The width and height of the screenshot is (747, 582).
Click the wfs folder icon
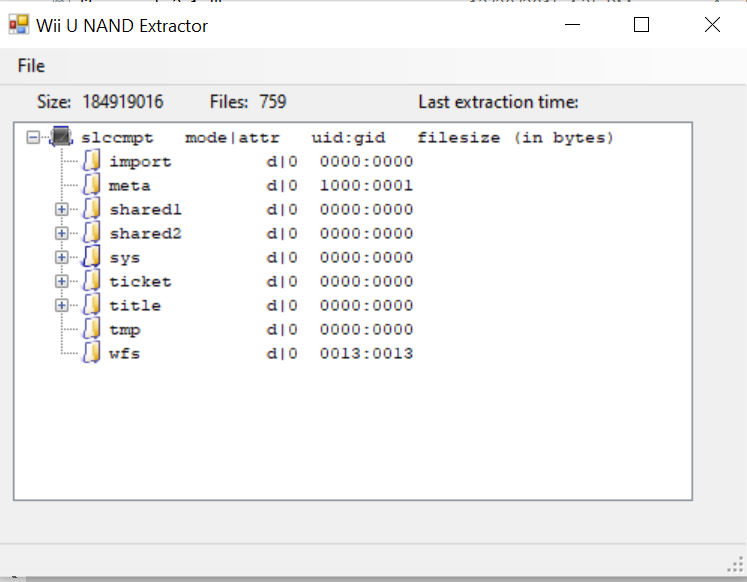[91, 353]
